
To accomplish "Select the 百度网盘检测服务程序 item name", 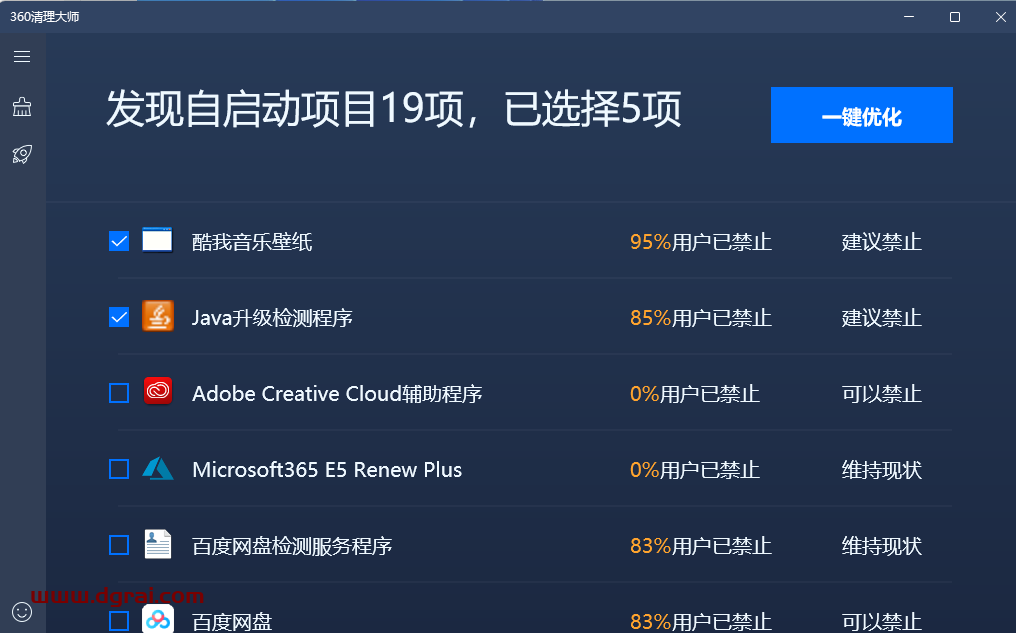I will click(292, 546).
